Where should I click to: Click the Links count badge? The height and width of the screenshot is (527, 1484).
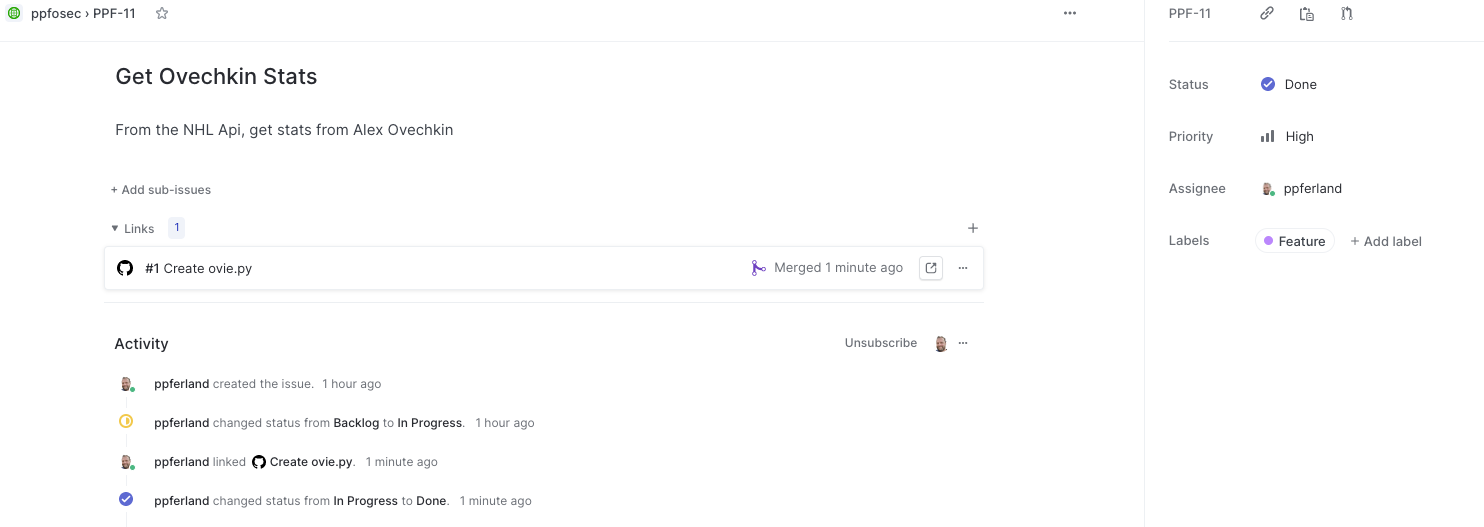[x=177, y=228]
